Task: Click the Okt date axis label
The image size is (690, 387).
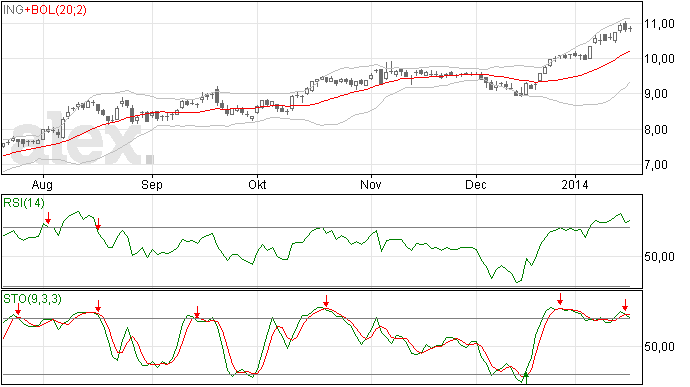Action: tap(257, 184)
